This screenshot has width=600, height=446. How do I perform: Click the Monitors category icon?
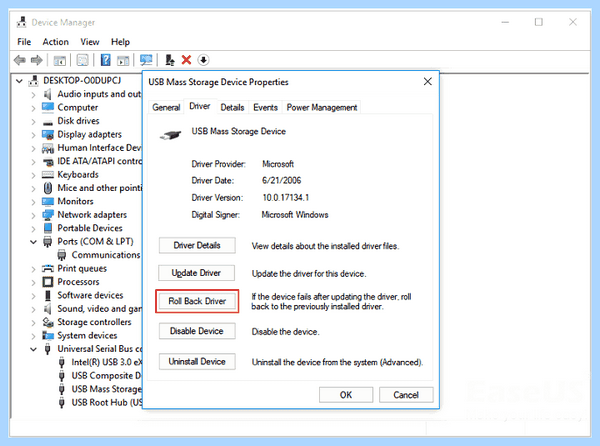[48, 202]
